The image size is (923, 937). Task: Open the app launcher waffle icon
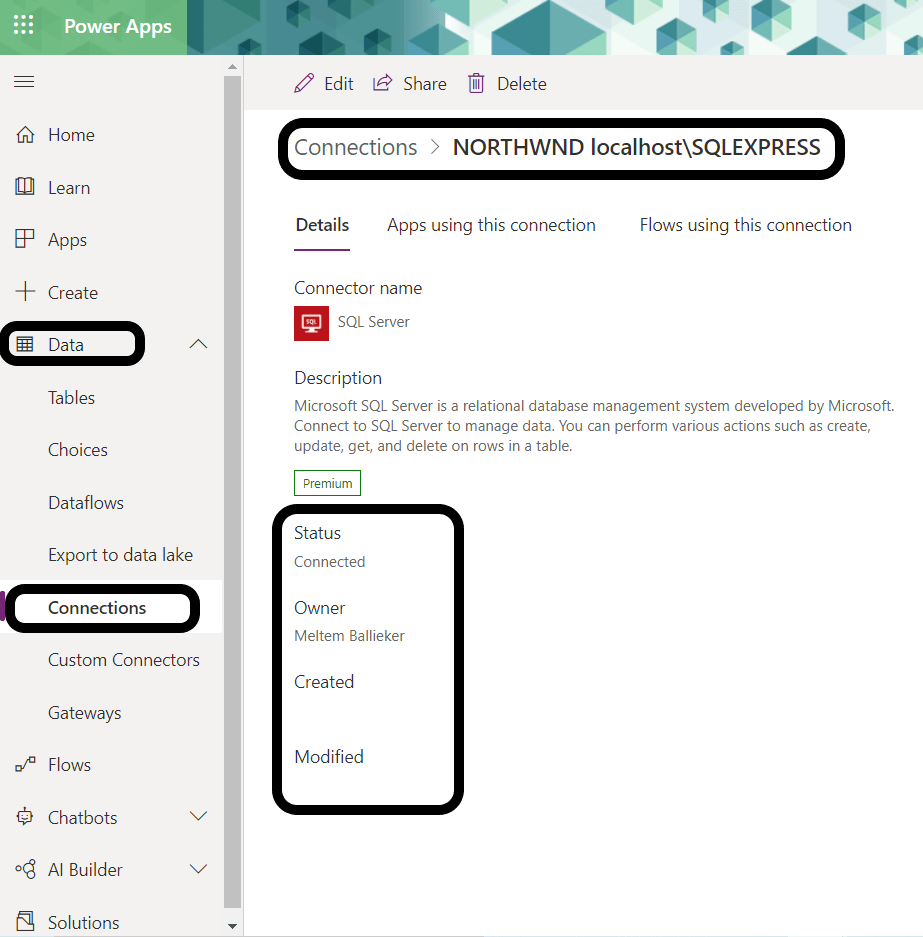tap(24, 26)
